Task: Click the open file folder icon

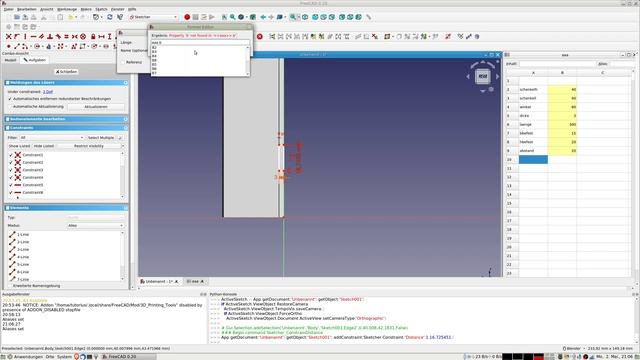Action: click(17, 17)
